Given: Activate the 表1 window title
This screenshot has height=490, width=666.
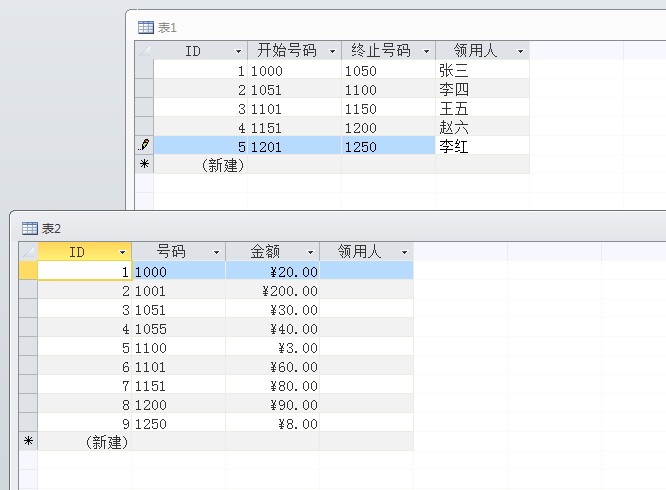Looking at the screenshot, I should (x=167, y=28).
